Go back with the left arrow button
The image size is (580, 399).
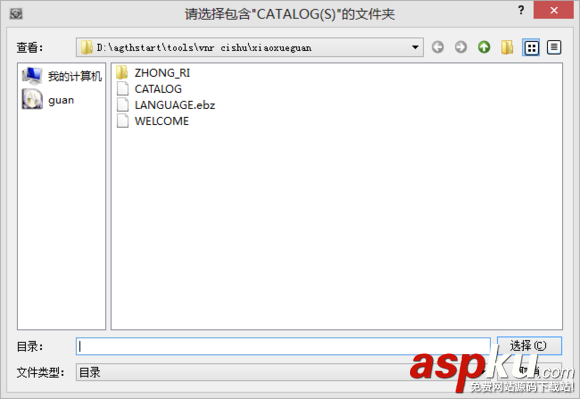(x=438, y=47)
